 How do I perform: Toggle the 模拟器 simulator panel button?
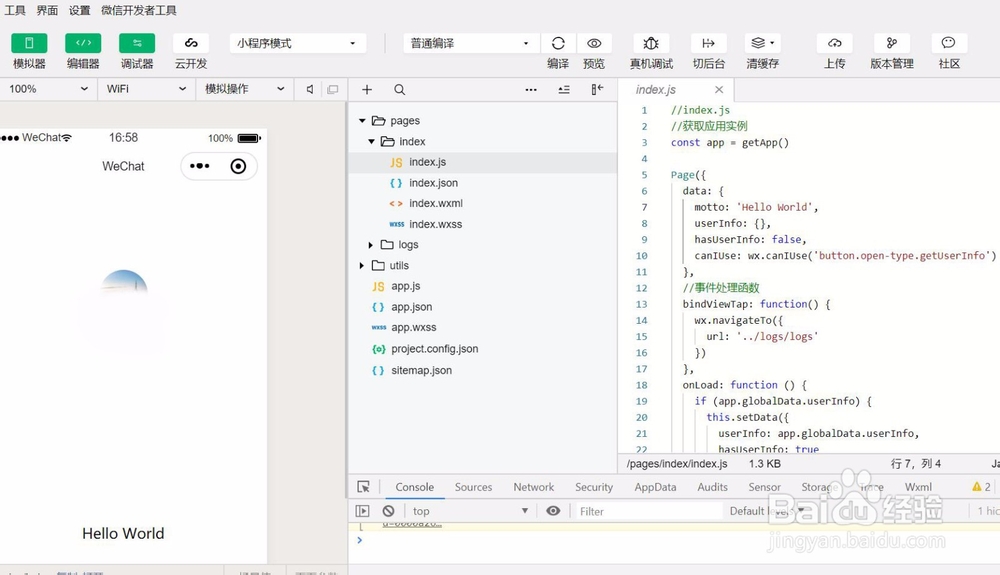[29, 43]
